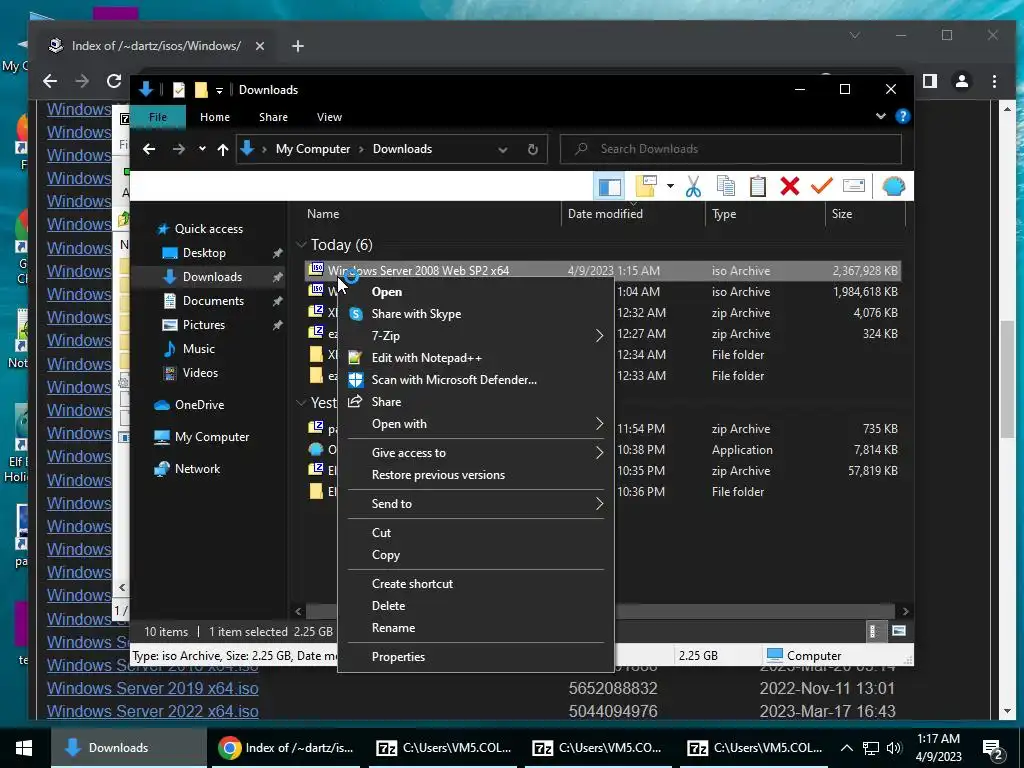Select Pictures in navigation pane
Image resolution: width=1024 pixels, height=768 pixels.
204,325
